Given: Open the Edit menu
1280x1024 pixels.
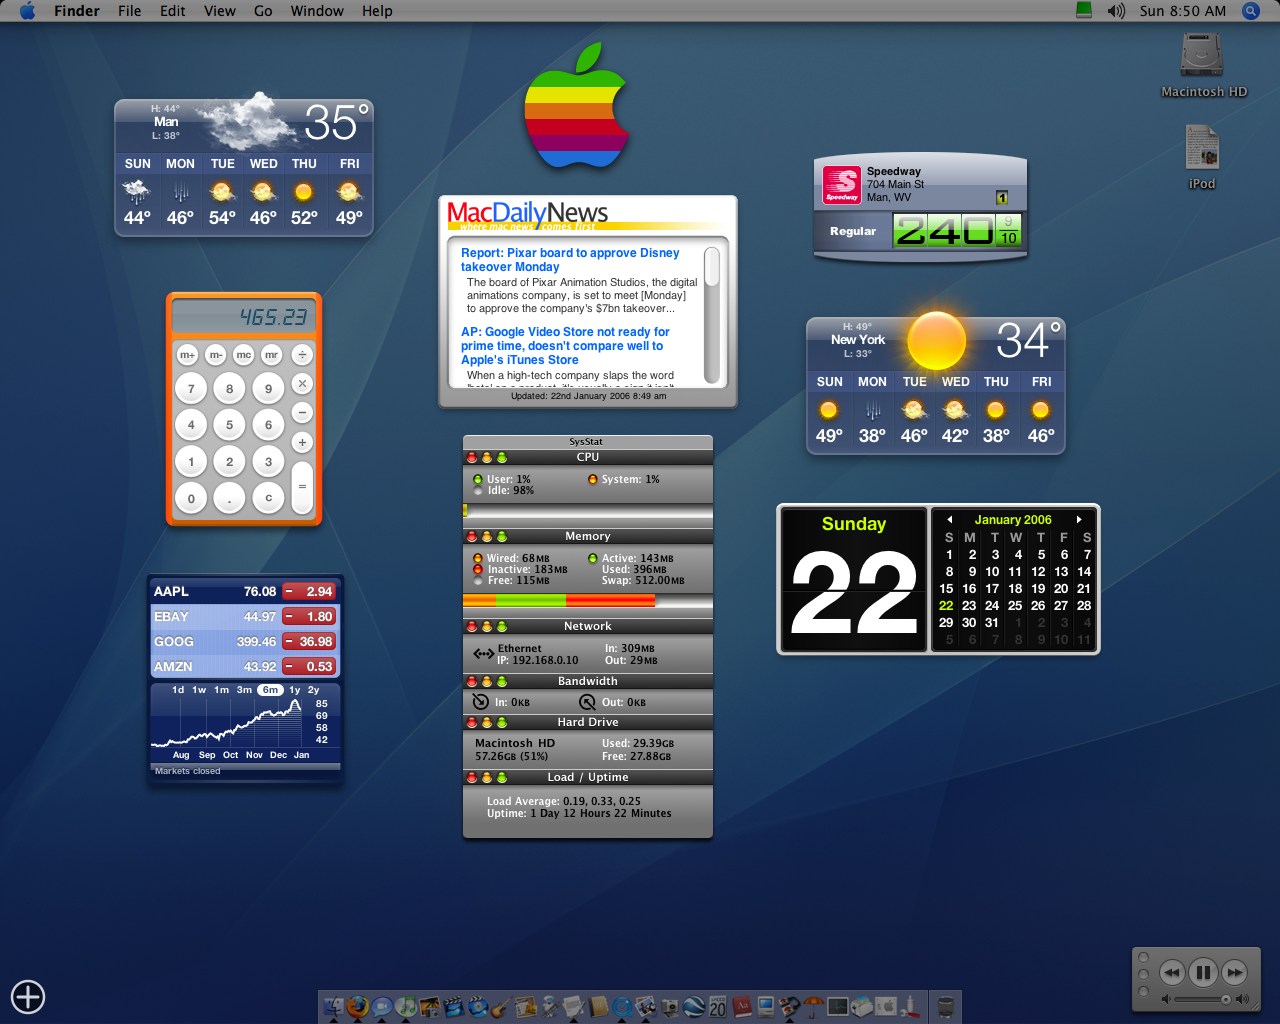Looking at the screenshot, I should coord(173,11).
